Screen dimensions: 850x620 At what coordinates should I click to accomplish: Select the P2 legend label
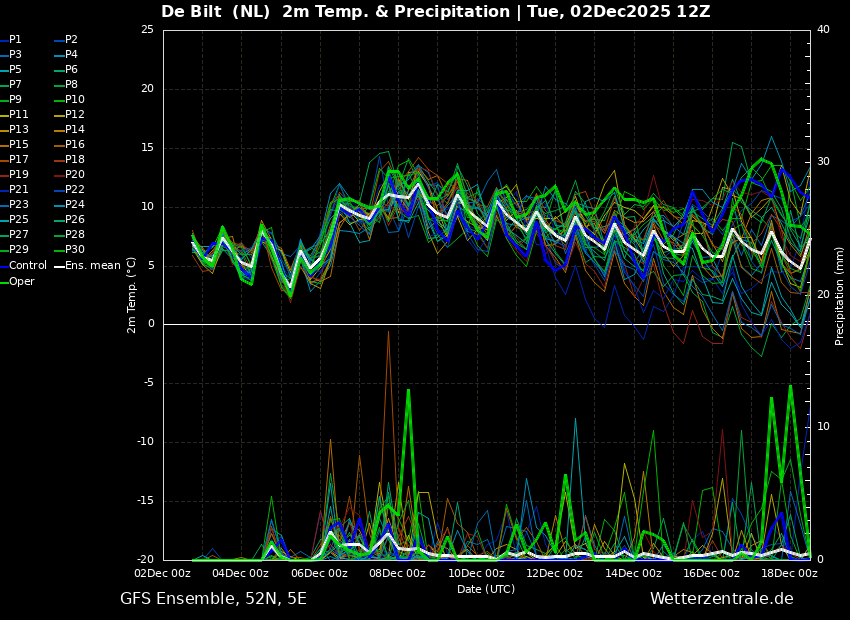(x=71, y=40)
